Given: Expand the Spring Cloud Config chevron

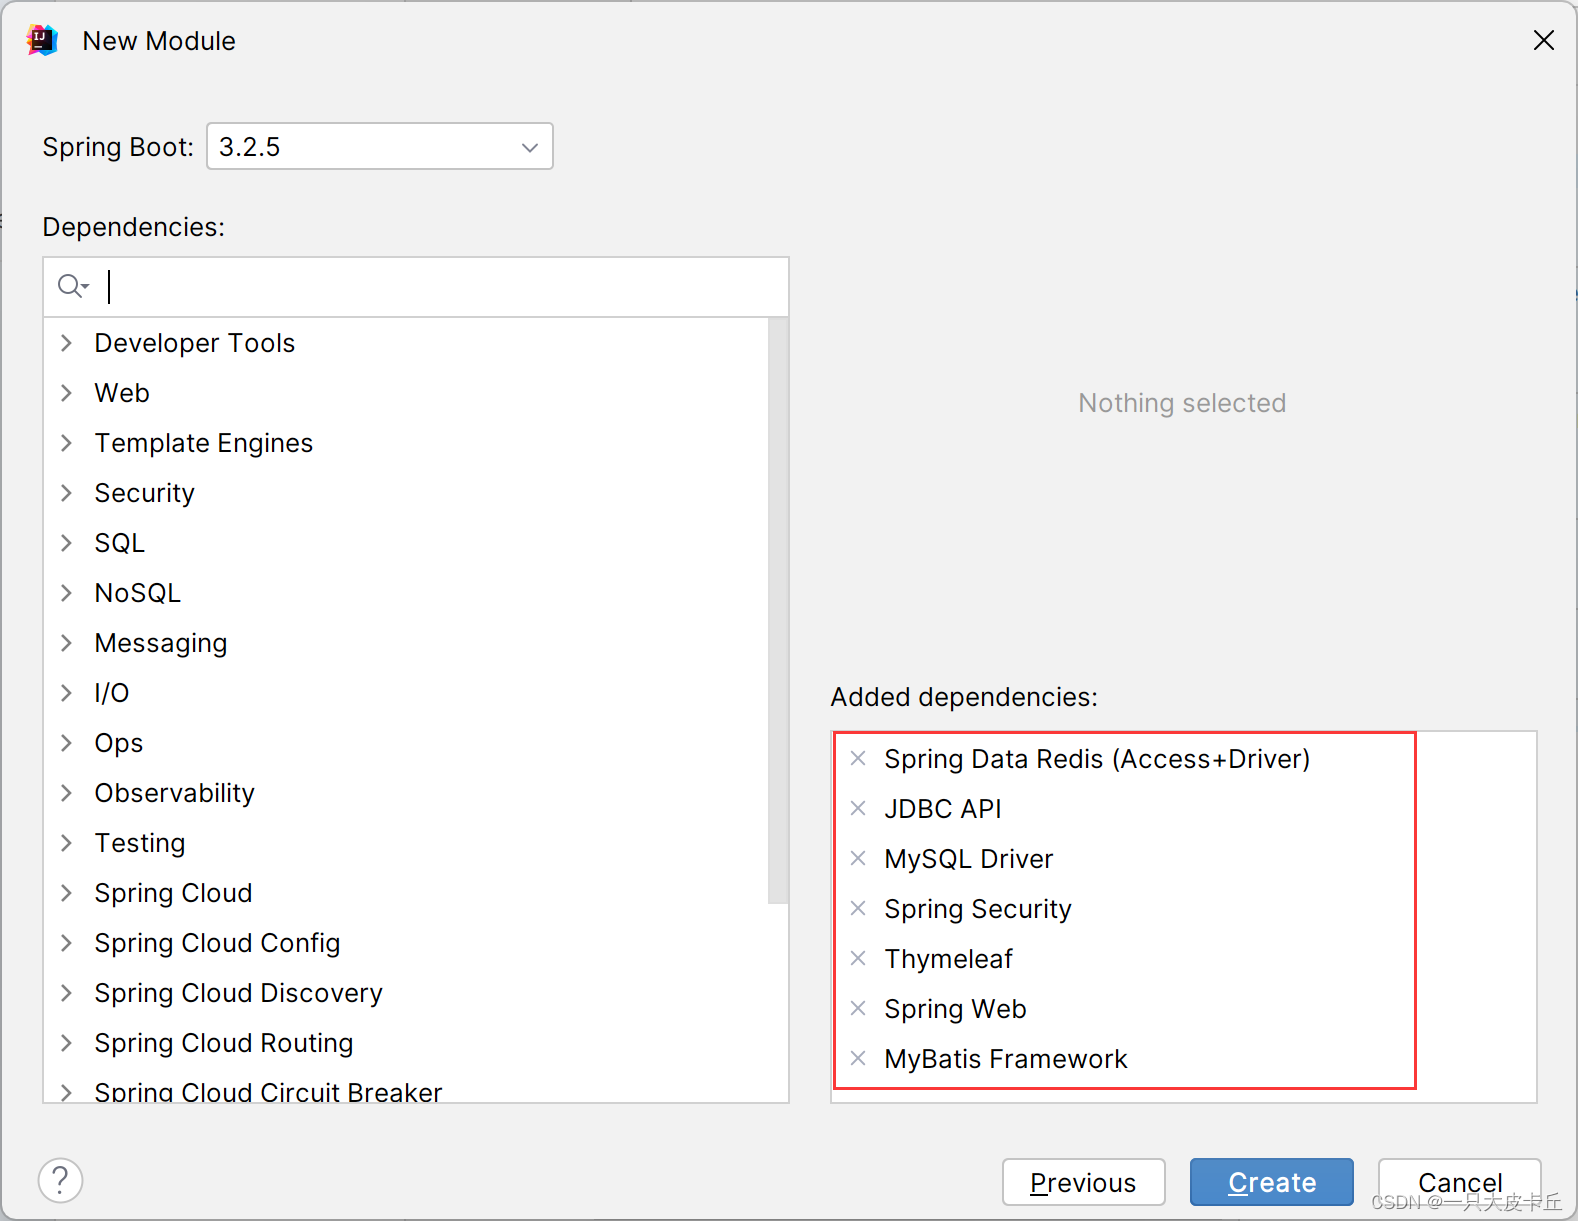Looking at the screenshot, I should 66,943.
